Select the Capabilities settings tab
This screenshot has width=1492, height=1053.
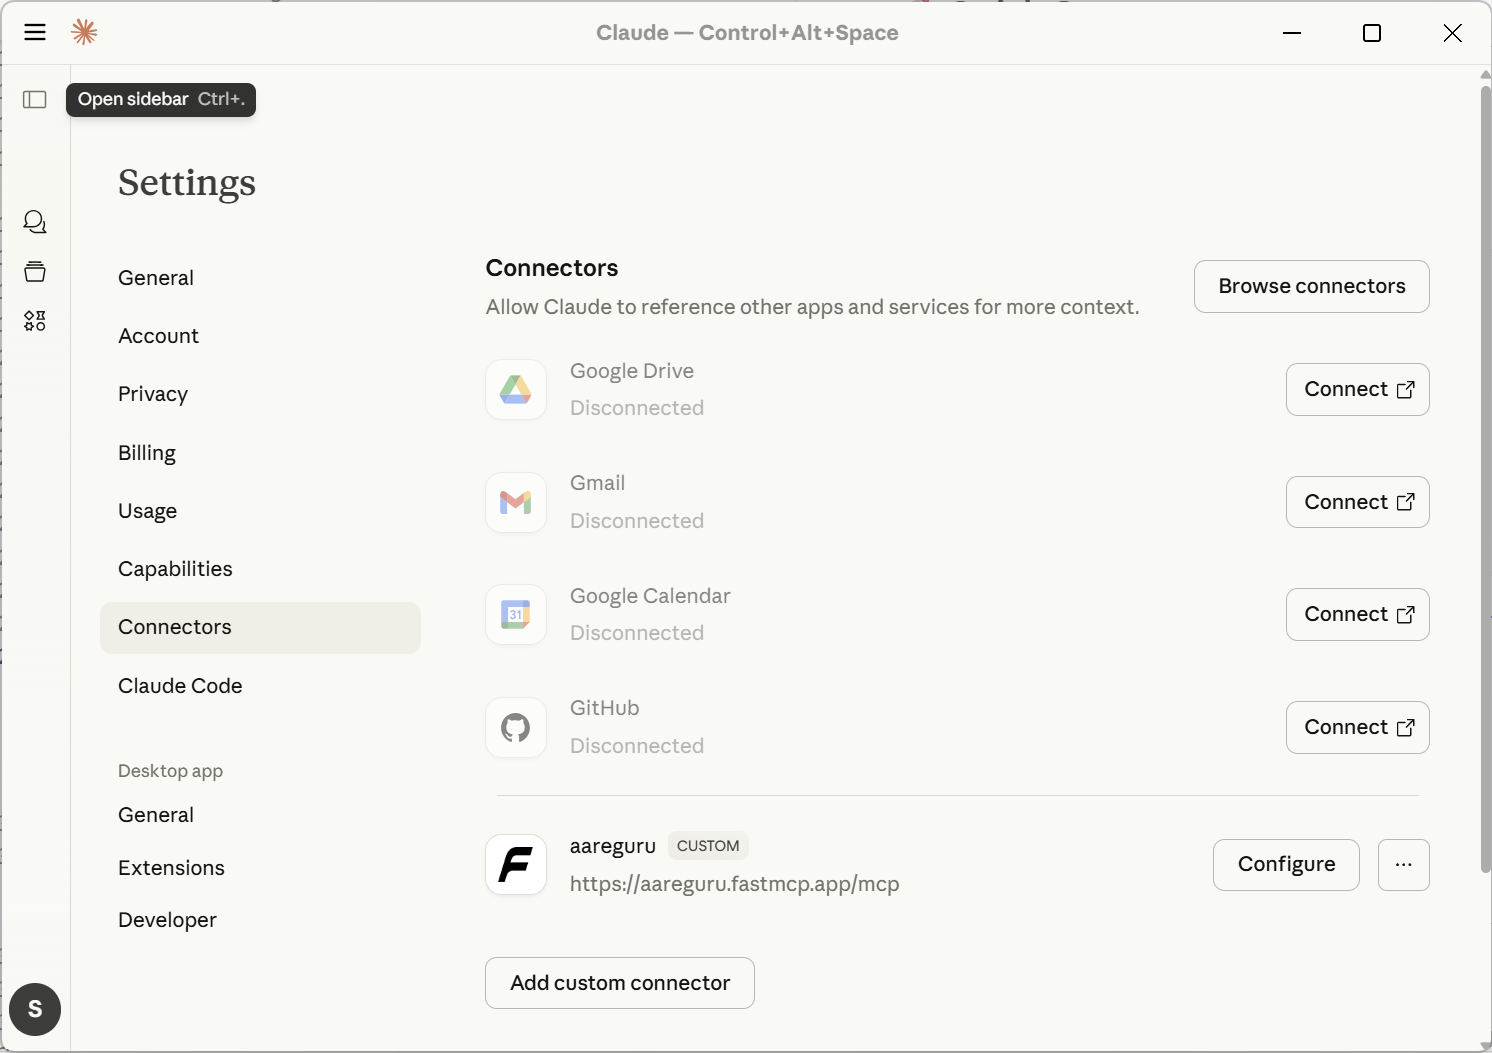pyautogui.click(x=175, y=569)
